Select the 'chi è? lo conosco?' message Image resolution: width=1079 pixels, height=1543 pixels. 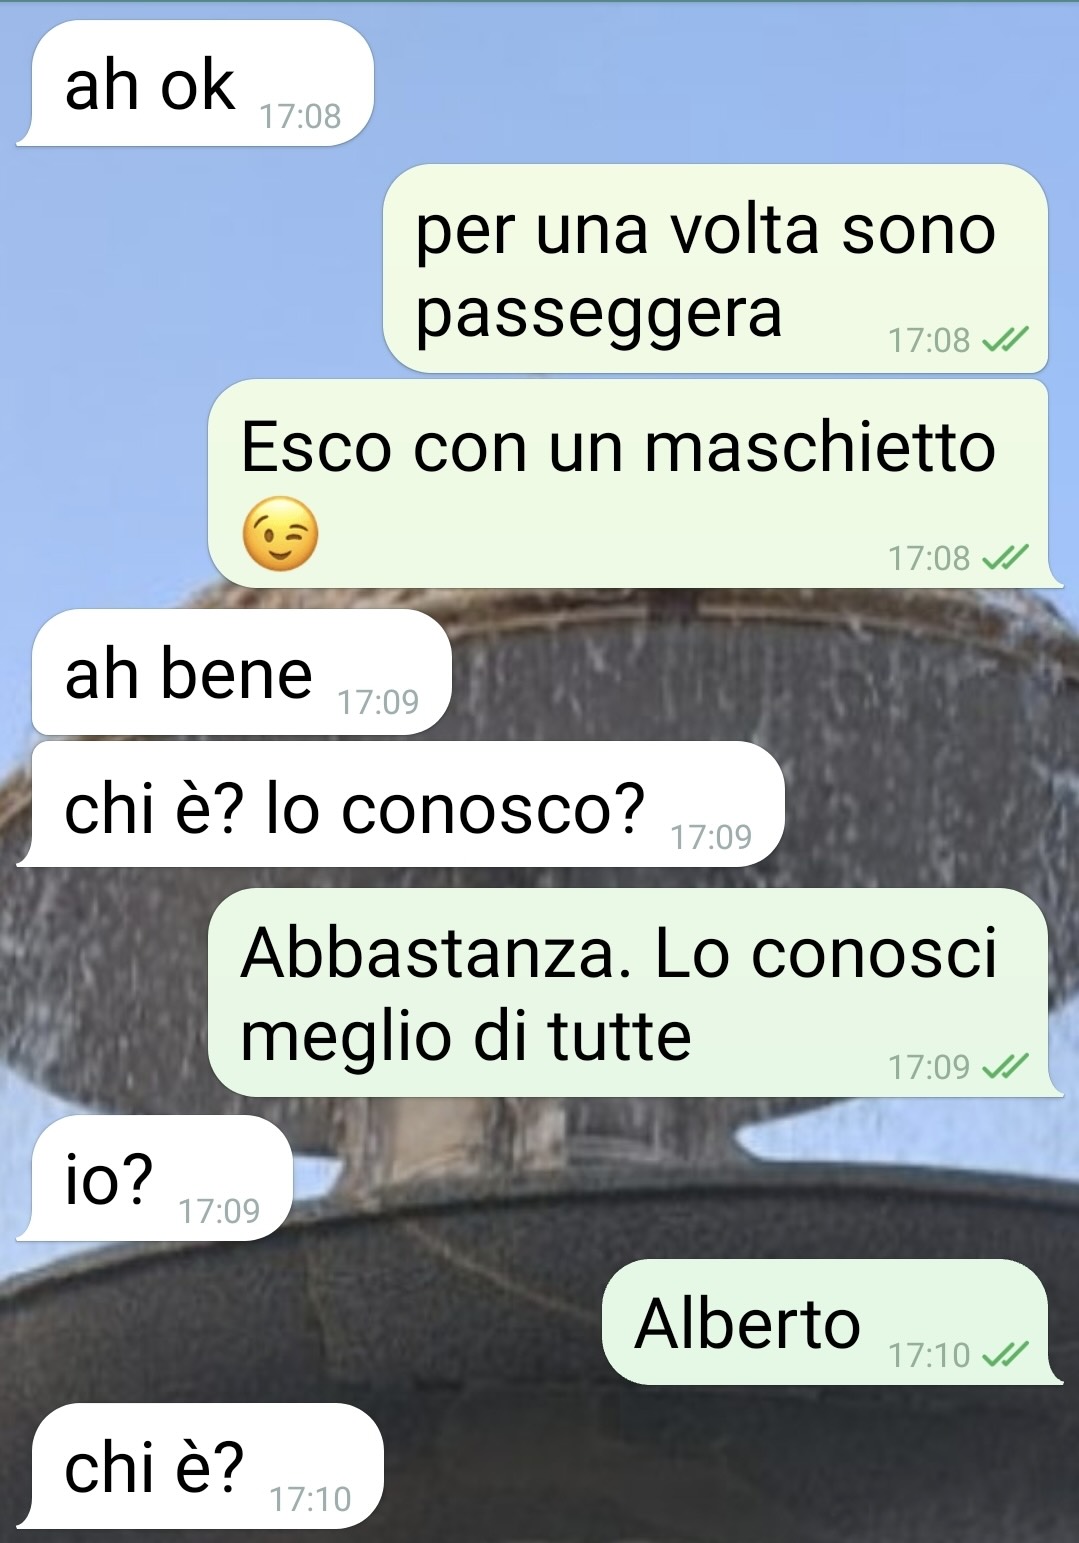pyautogui.click(x=401, y=804)
